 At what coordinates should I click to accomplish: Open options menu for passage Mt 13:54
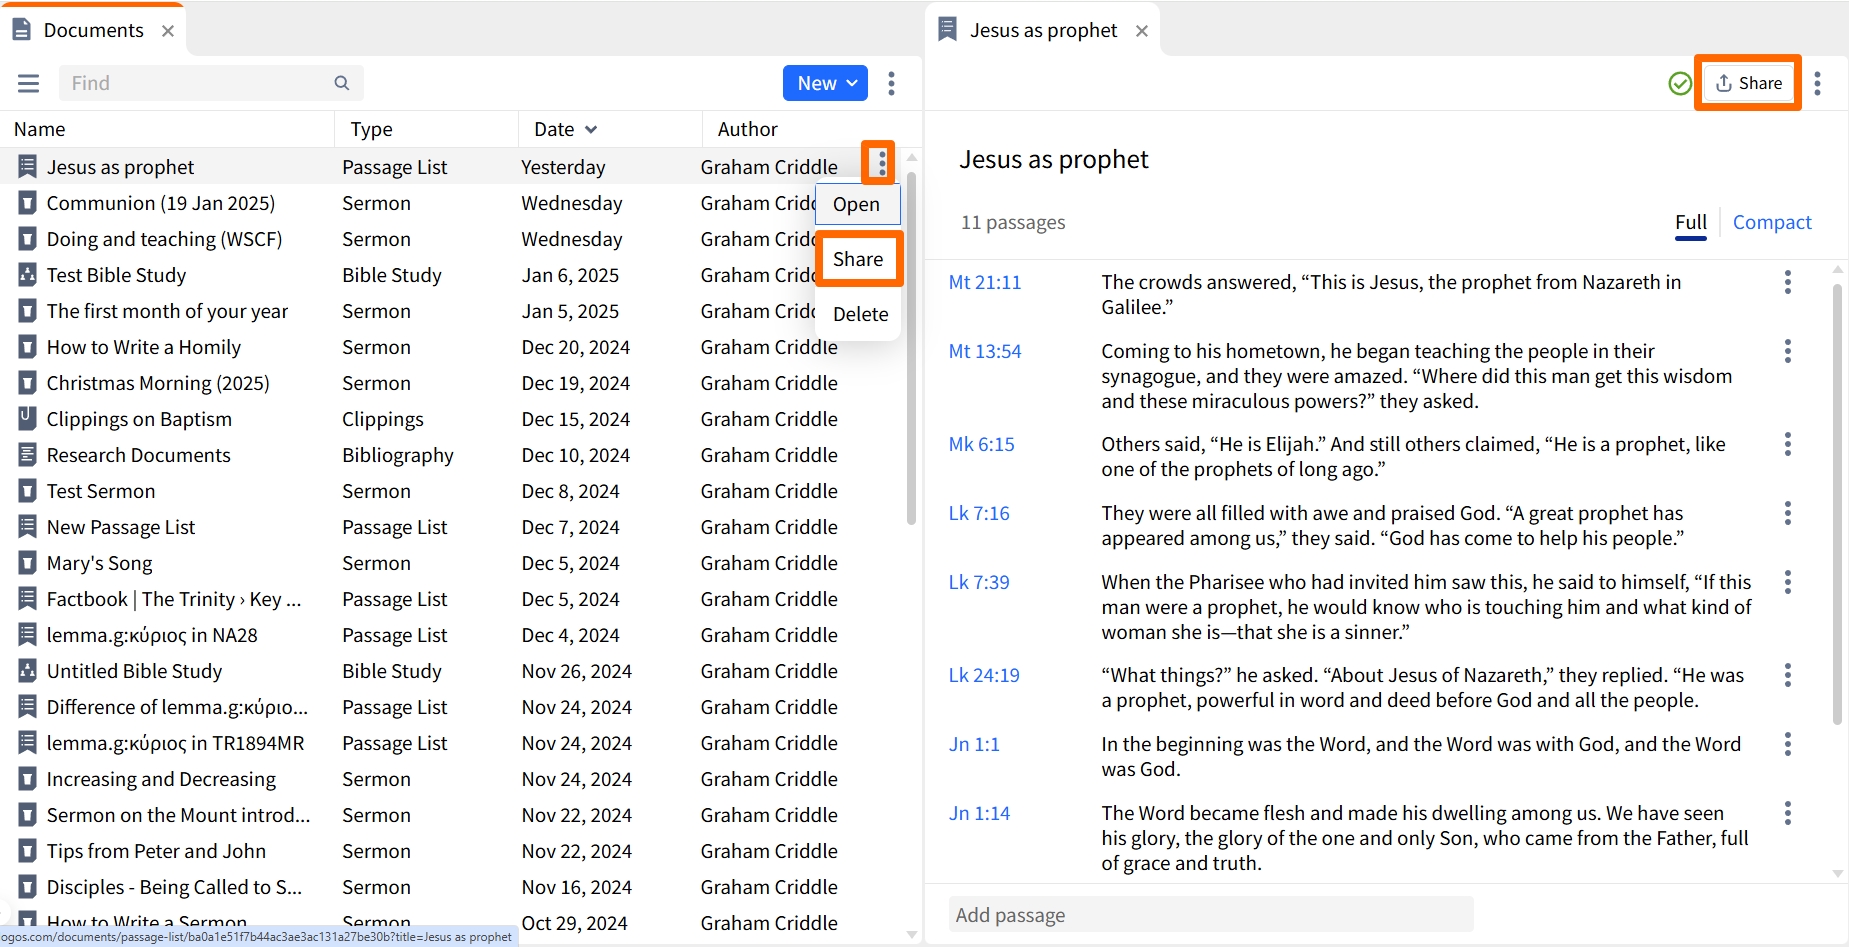tap(1788, 351)
